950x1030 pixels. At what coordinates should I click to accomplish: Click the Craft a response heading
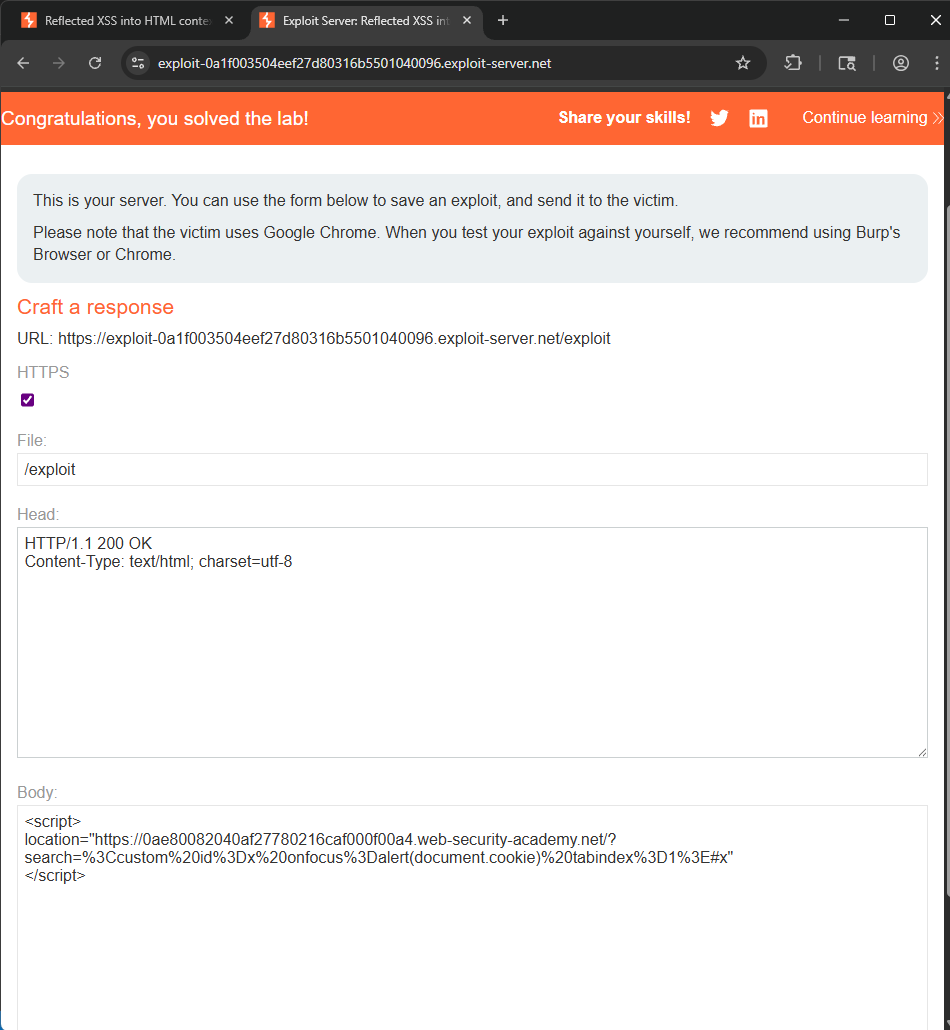click(95, 307)
